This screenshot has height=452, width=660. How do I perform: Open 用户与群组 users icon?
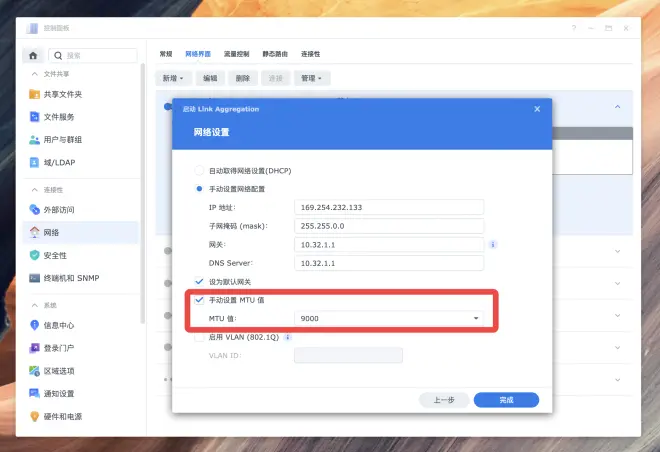35,140
